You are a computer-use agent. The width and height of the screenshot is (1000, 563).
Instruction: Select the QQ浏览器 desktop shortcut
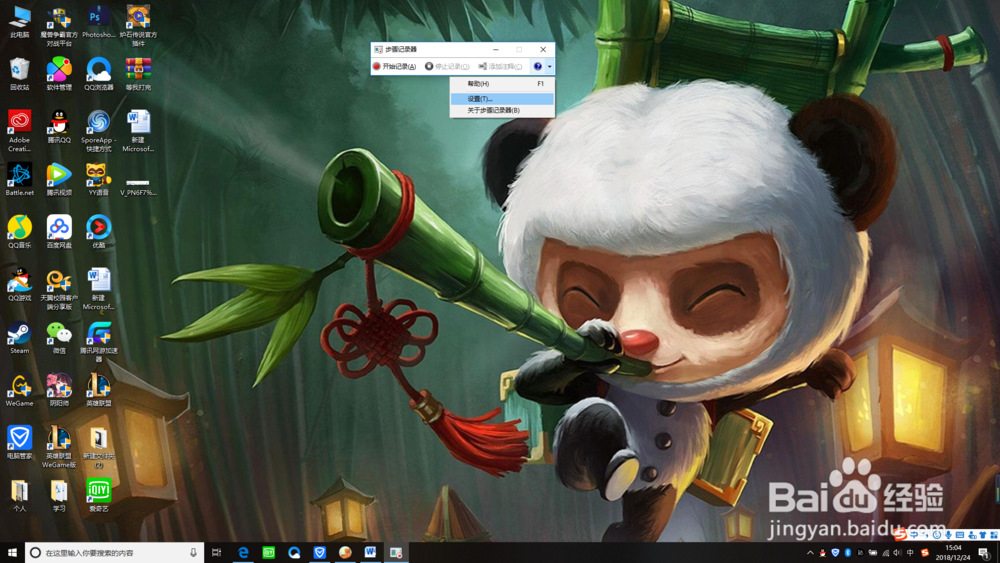tap(98, 74)
